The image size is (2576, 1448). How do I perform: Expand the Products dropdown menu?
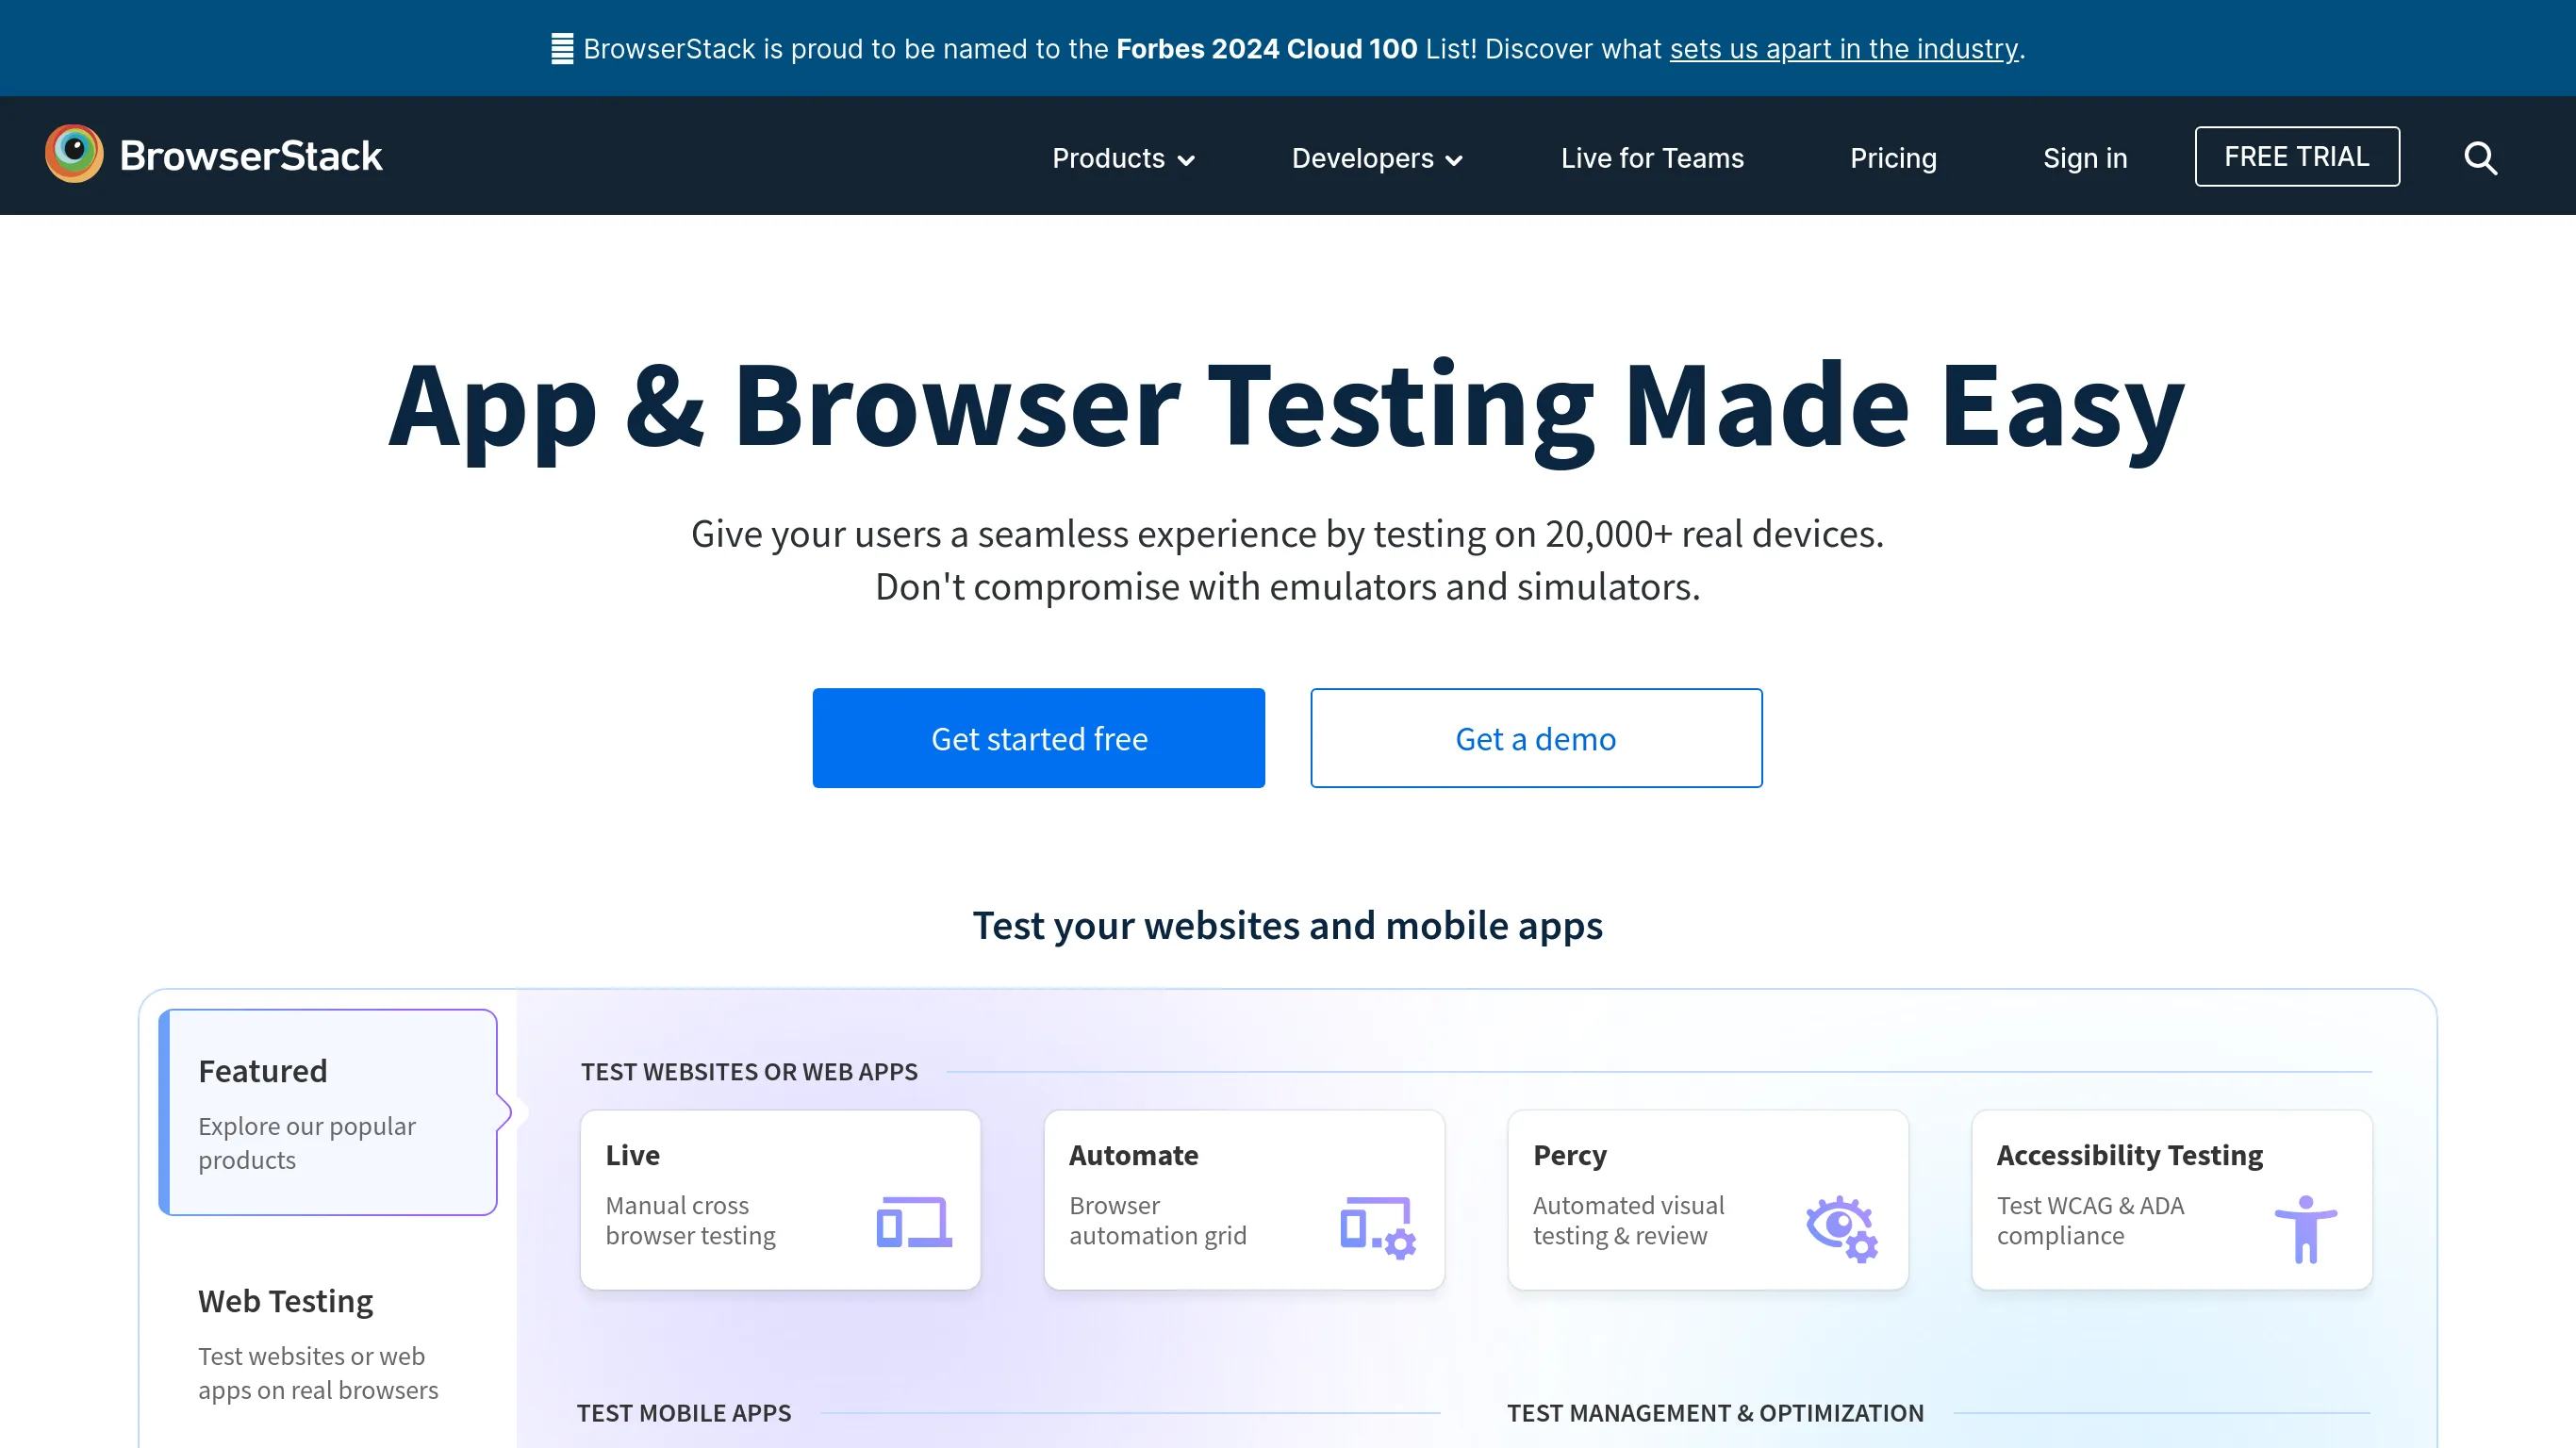(1123, 156)
